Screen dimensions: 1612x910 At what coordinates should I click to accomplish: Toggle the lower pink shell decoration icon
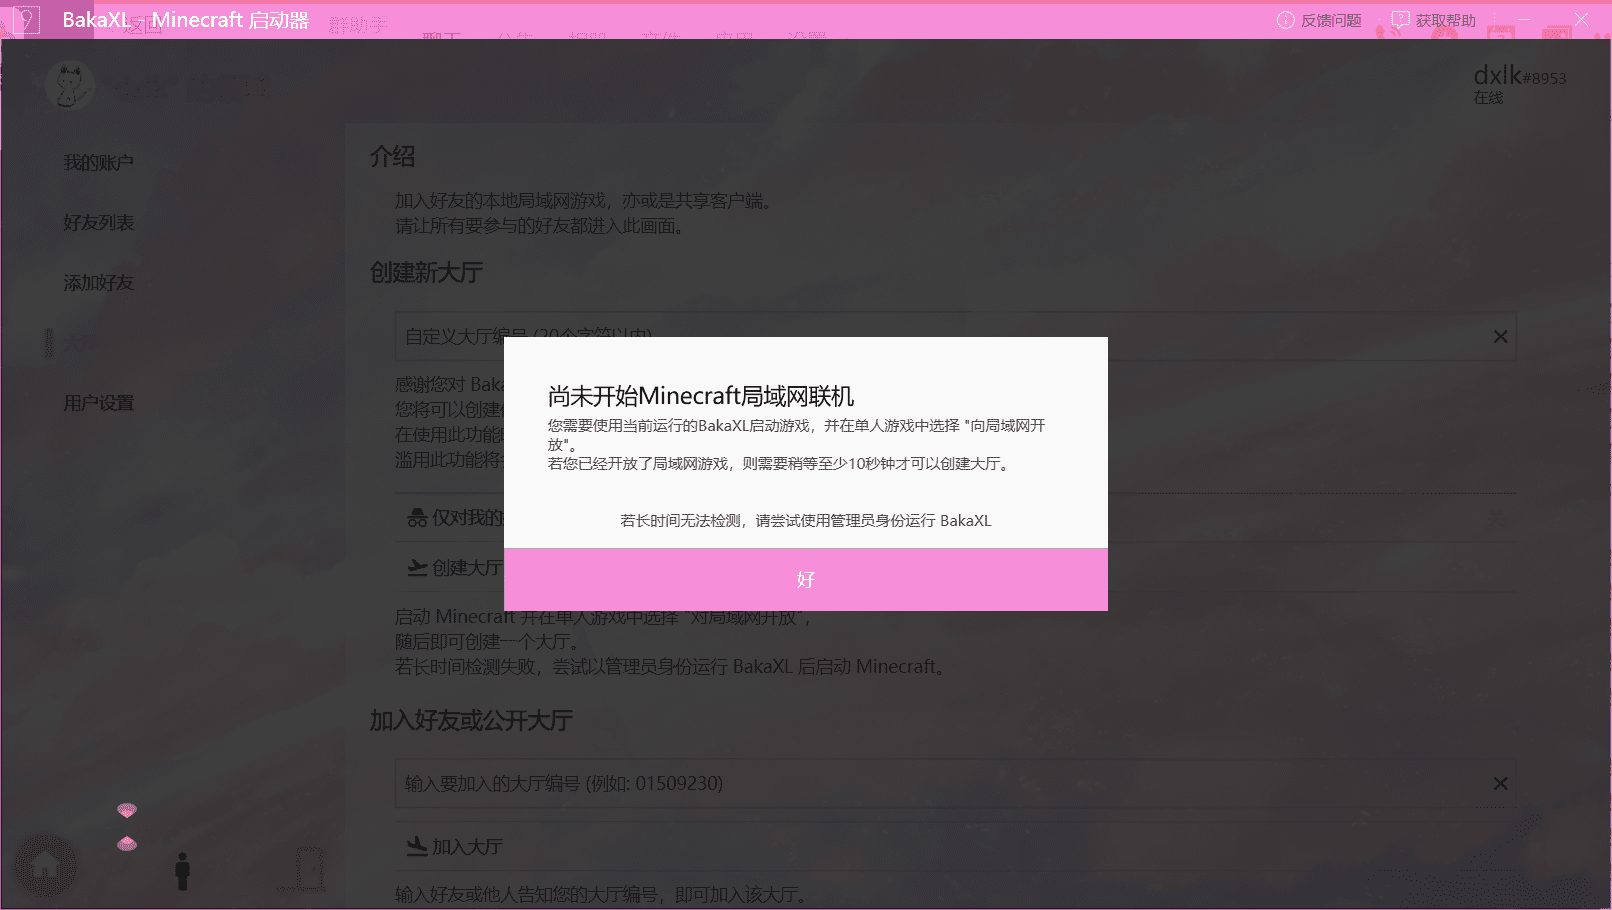pyautogui.click(x=126, y=843)
